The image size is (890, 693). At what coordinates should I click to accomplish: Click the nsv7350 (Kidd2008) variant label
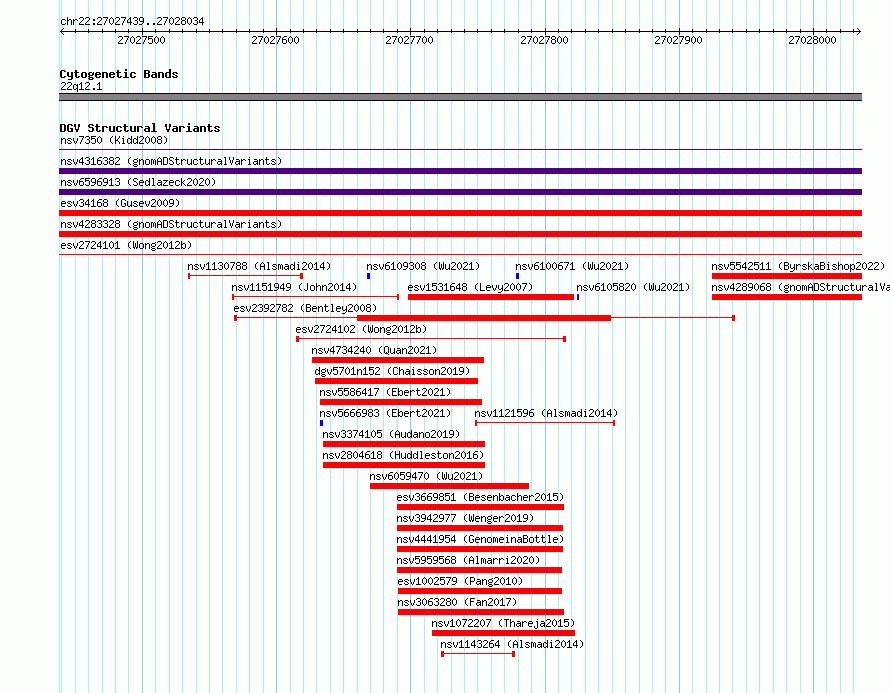pyautogui.click(x=114, y=140)
